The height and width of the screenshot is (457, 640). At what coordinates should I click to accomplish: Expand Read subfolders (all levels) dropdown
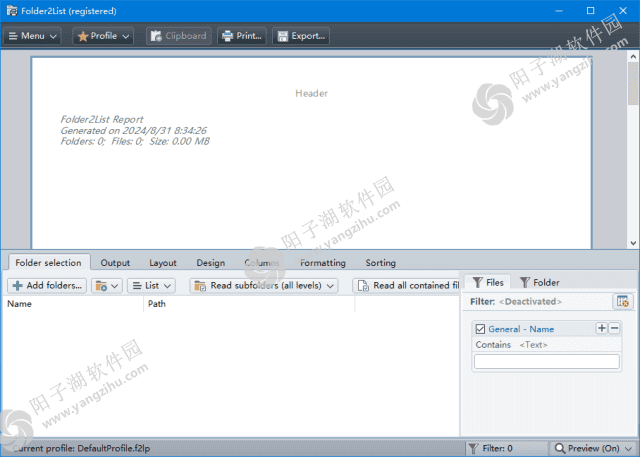point(264,286)
